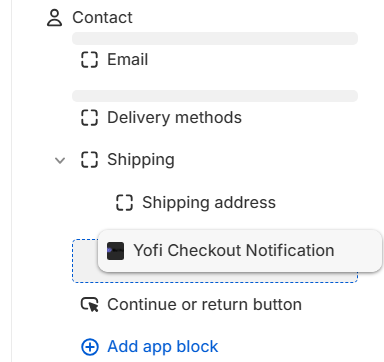The width and height of the screenshot is (384, 362).
Task: Select Continue or return button item
Action: tap(204, 304)
